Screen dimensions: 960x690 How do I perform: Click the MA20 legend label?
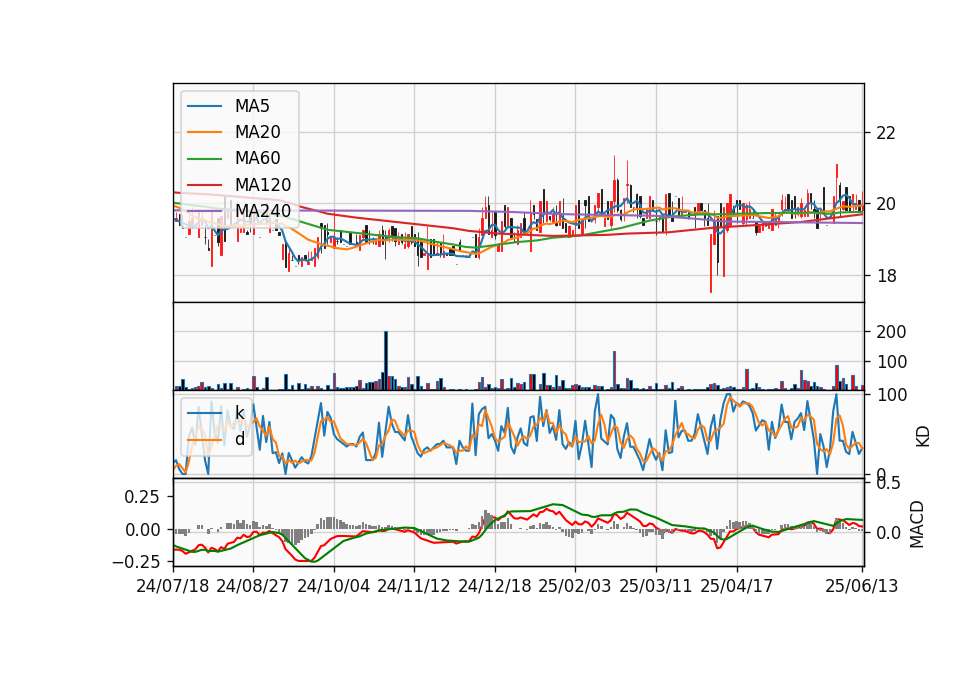tap(257, 132)
